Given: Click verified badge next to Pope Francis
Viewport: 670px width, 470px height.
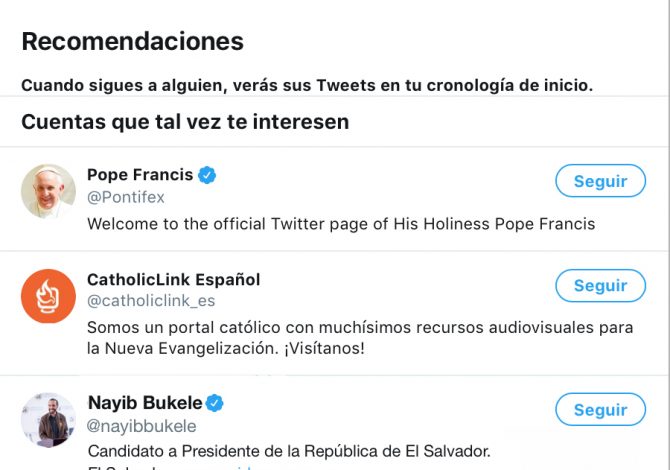Looking at the screenshot, I should pyautogui.click(x=207, y=175).
